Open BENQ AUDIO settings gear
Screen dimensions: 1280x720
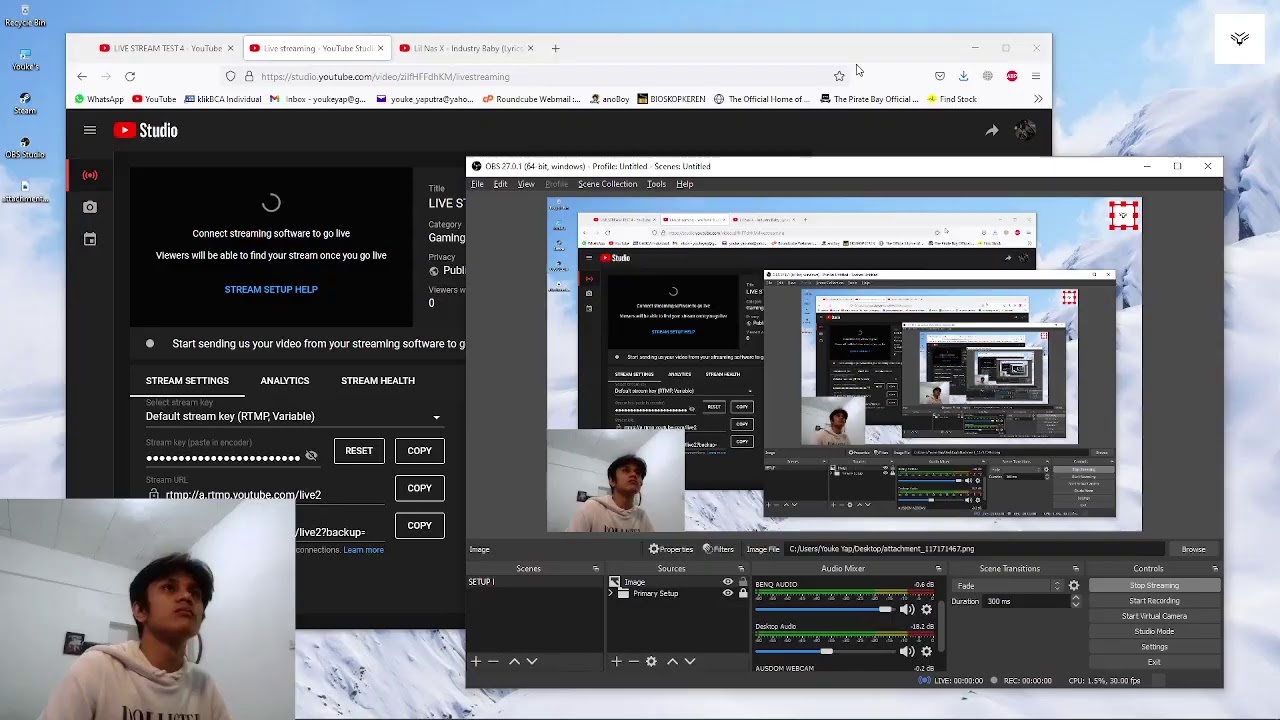pos(926,610)
